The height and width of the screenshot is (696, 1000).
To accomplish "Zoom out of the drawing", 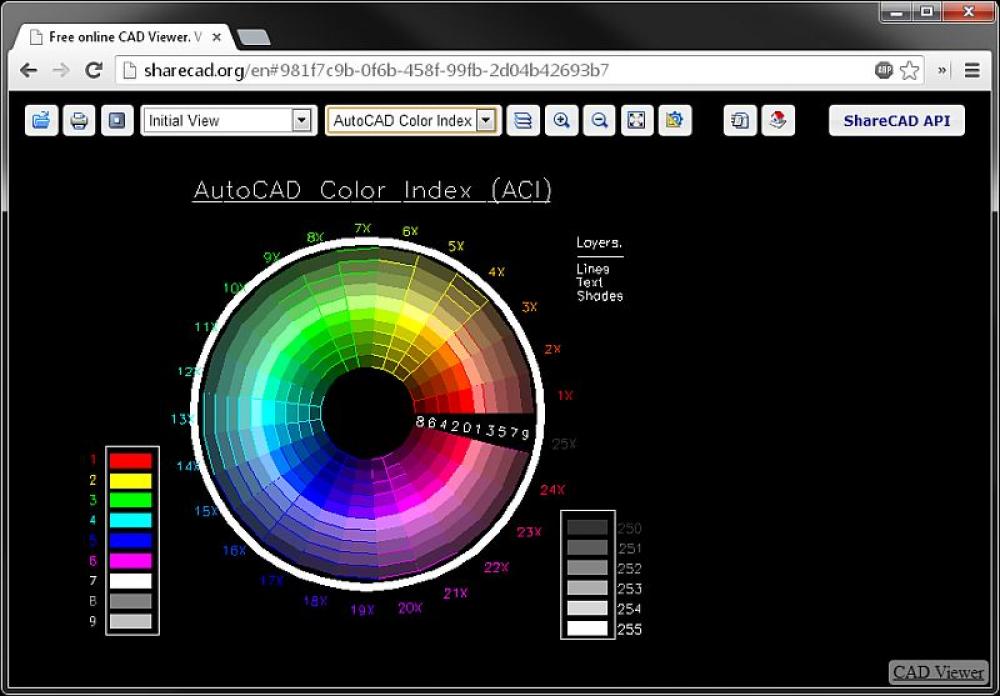I will 599,120.
